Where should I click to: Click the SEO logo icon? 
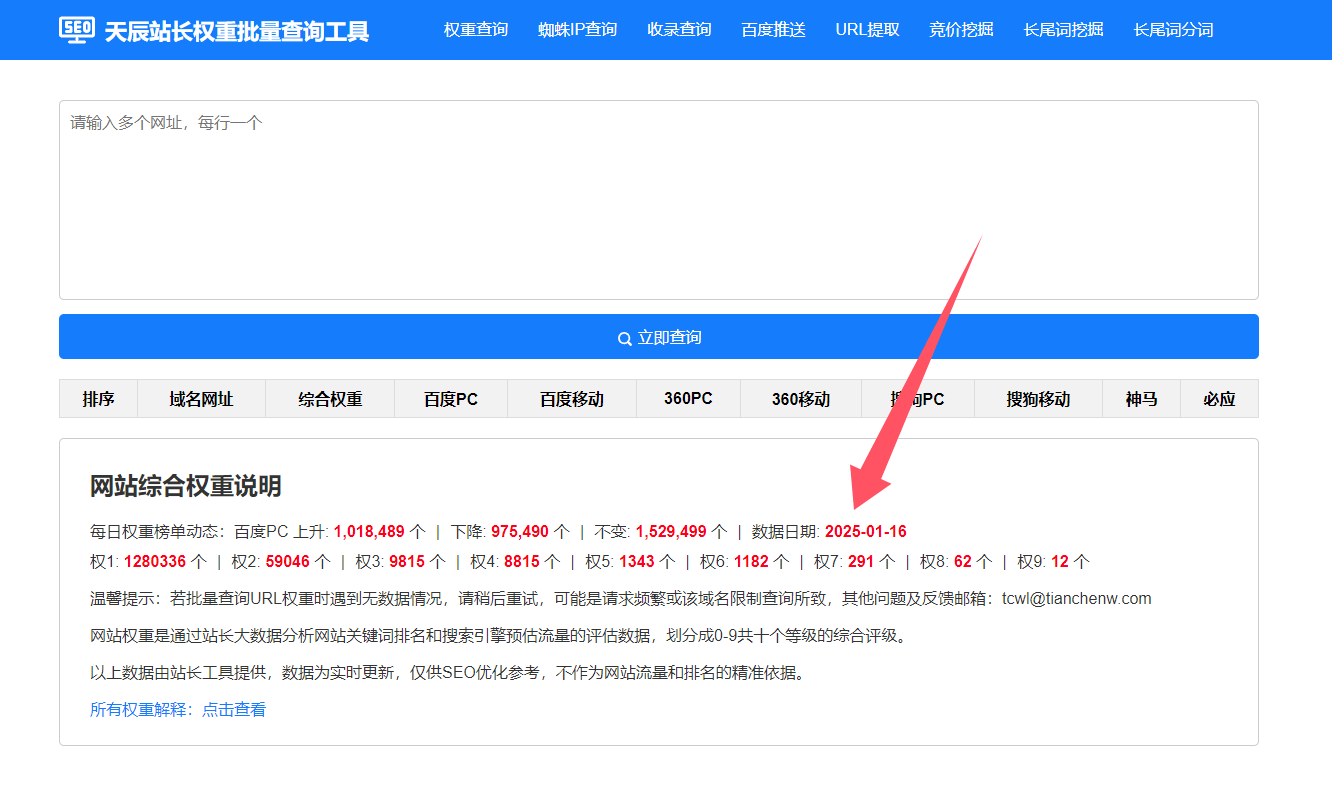[77, 30]
